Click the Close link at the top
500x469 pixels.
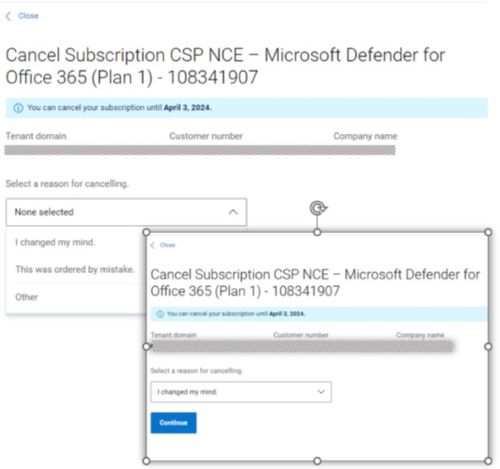[x=28, y=16]
